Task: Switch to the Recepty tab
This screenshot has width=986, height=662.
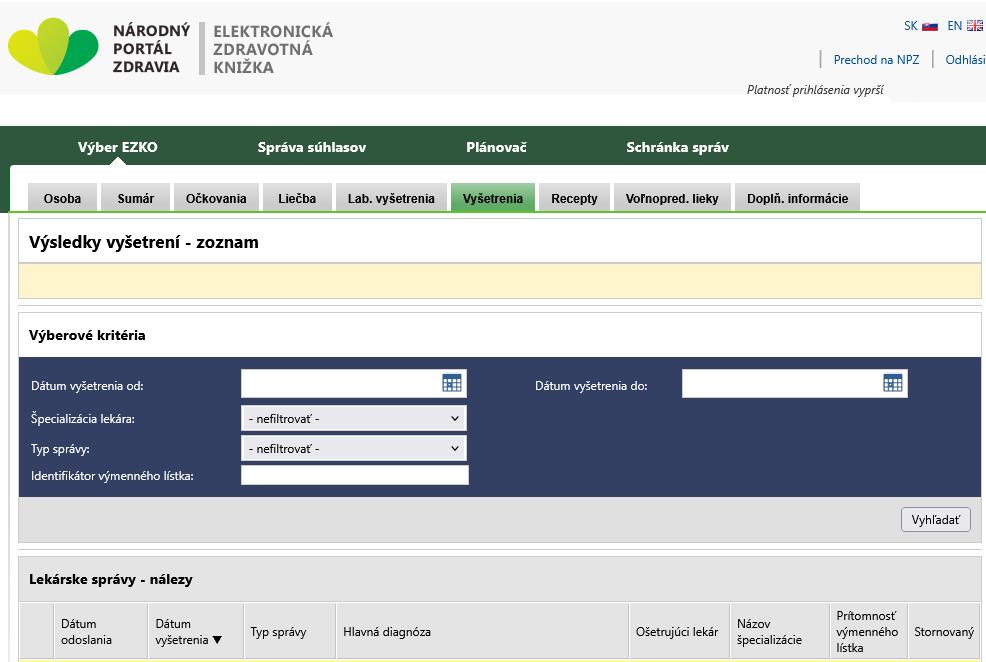Action: (x=574, y=198)
